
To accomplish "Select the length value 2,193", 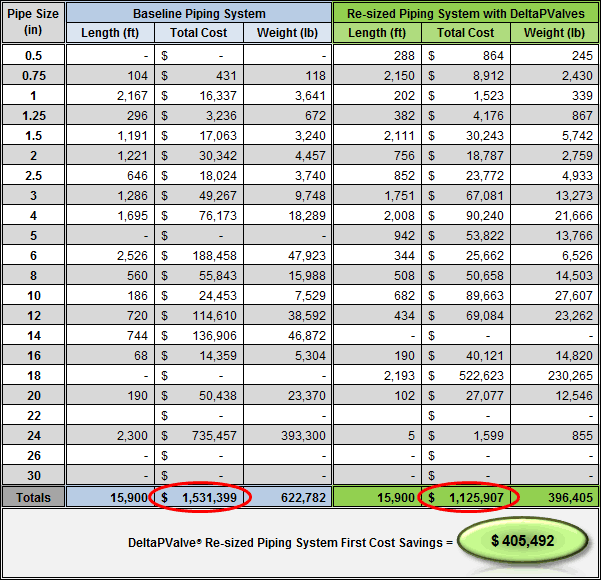I will pyautogui.click(x=399, y=375).
